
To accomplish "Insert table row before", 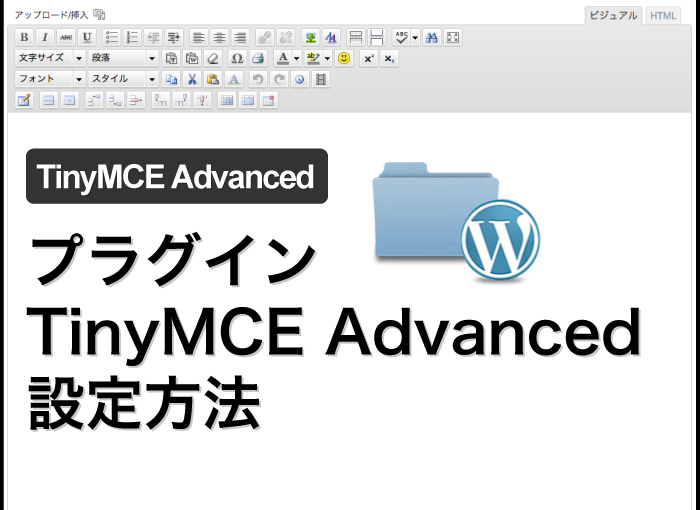I will pos(94,100).
